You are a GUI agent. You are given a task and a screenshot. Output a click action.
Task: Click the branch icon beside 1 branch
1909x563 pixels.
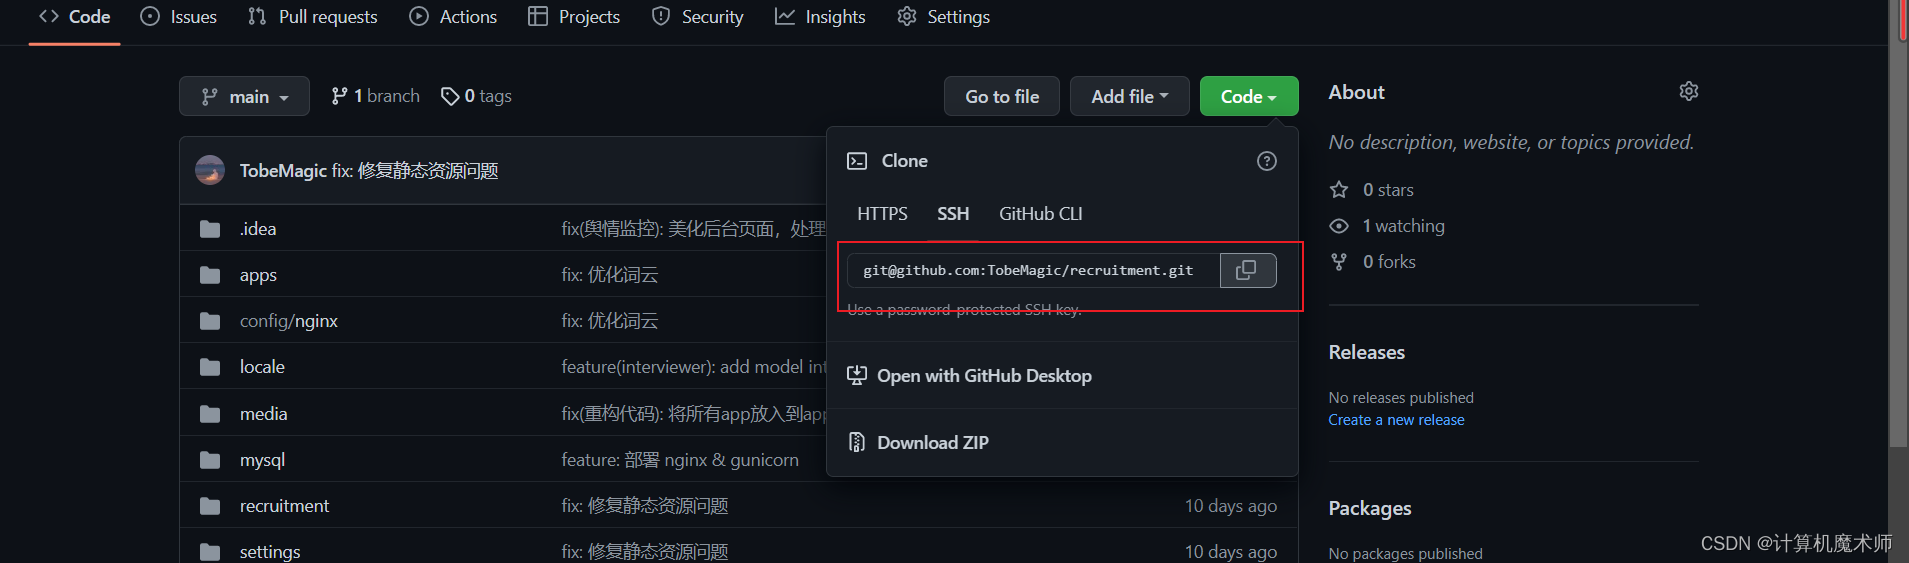tap(340, 96)
